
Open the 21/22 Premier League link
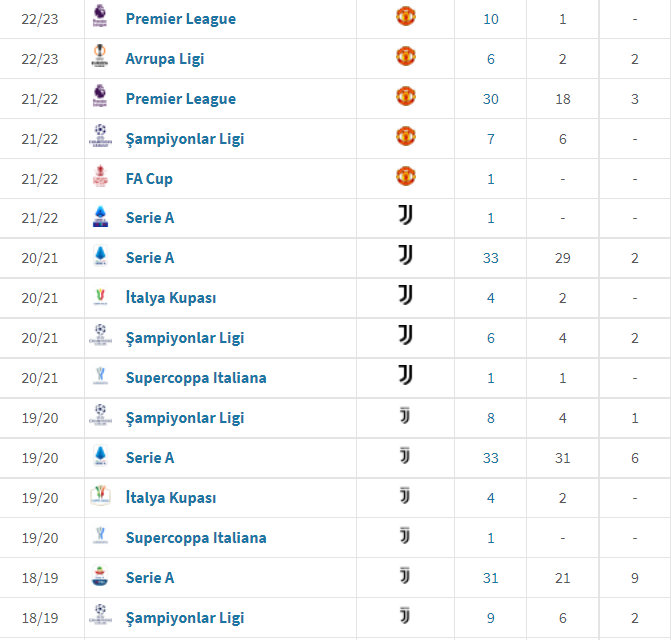click(181, 98)
